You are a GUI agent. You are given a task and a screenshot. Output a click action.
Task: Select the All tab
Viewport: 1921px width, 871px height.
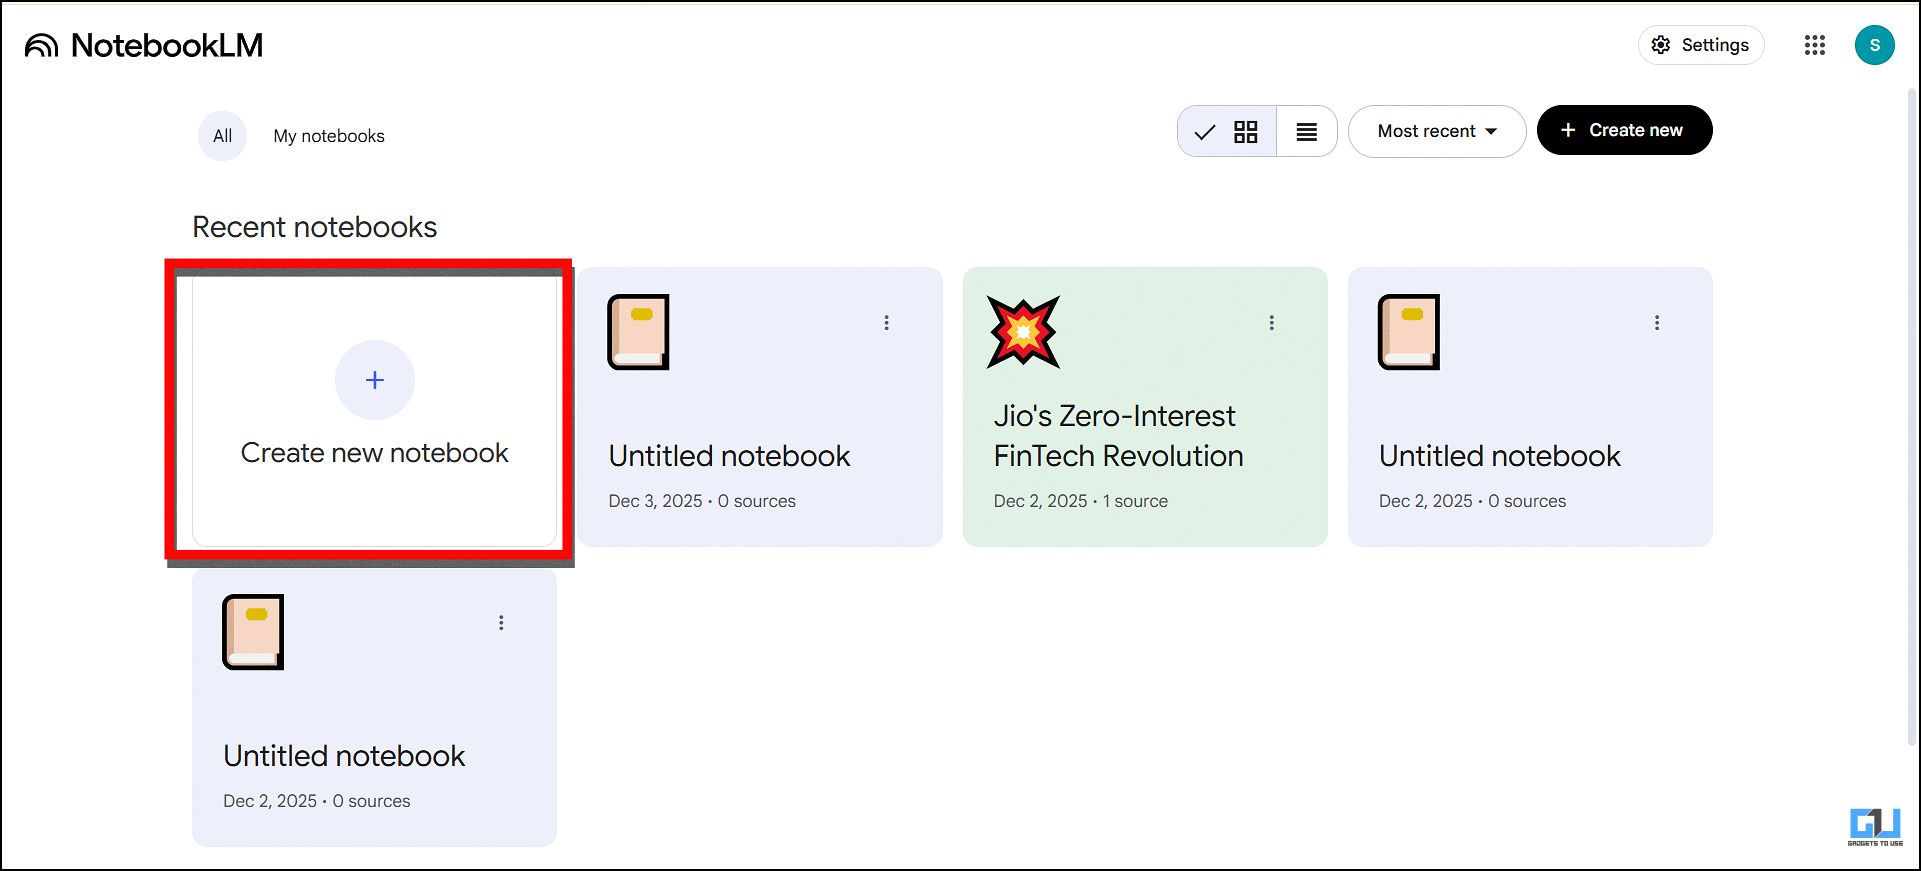point(222,136)
